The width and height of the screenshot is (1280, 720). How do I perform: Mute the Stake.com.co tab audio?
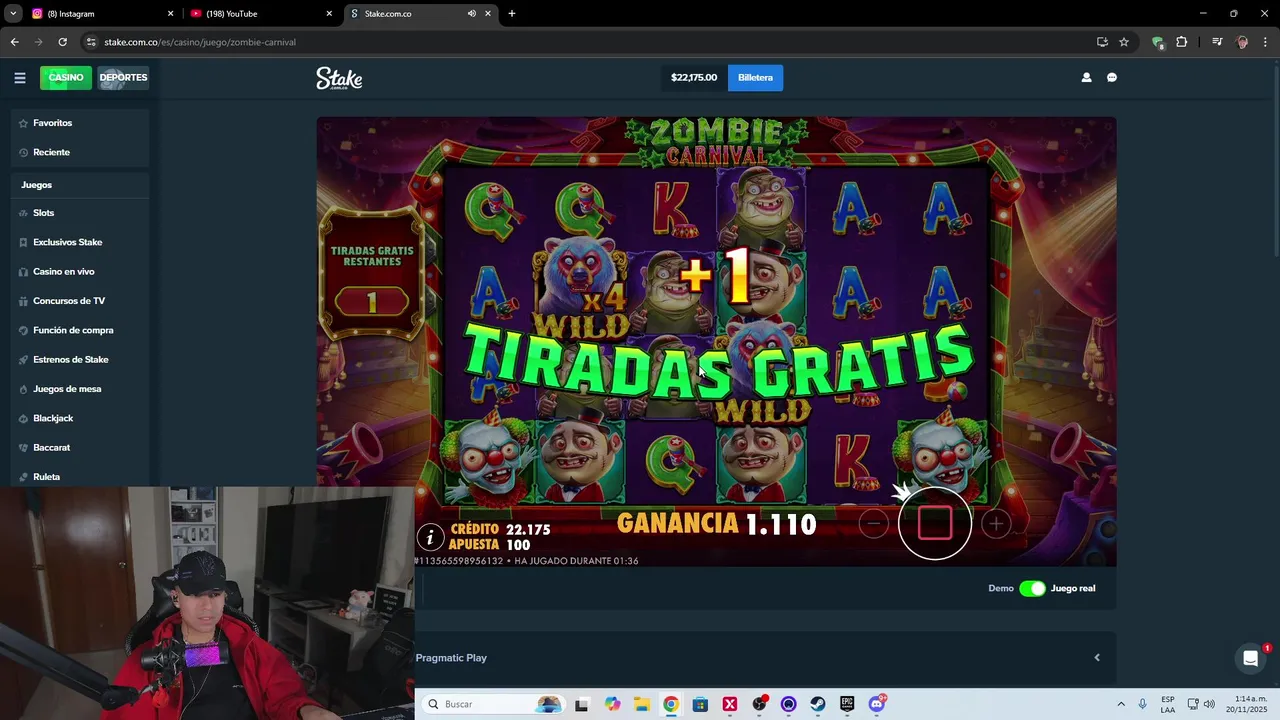tap(471, 14)
